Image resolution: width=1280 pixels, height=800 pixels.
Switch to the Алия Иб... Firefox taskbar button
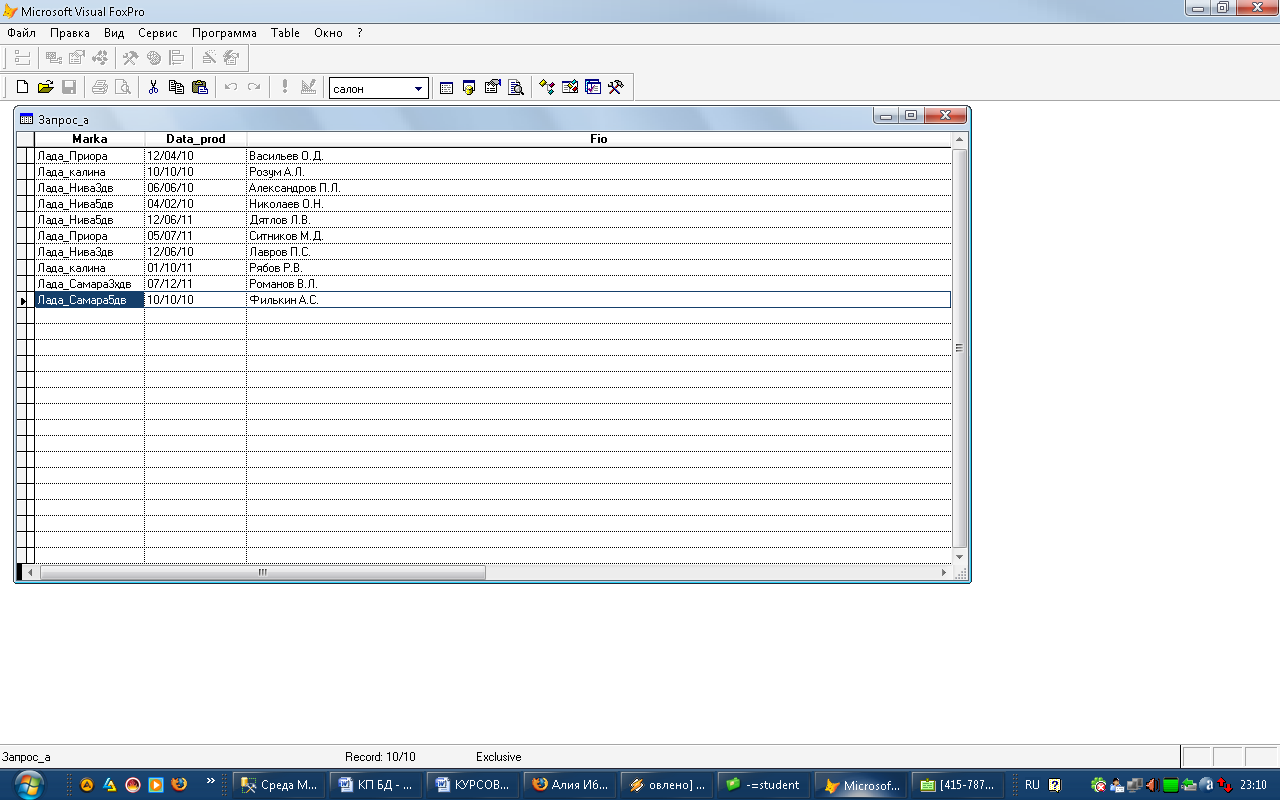click(x=570, y=785)
